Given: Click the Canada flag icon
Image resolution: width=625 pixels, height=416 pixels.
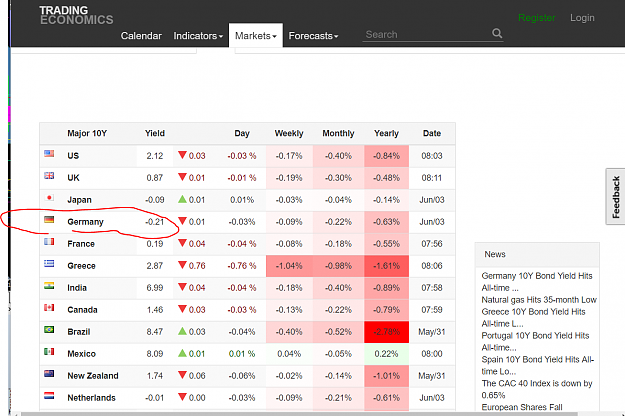Looking at the screenshot, I should tap(49, 308).
